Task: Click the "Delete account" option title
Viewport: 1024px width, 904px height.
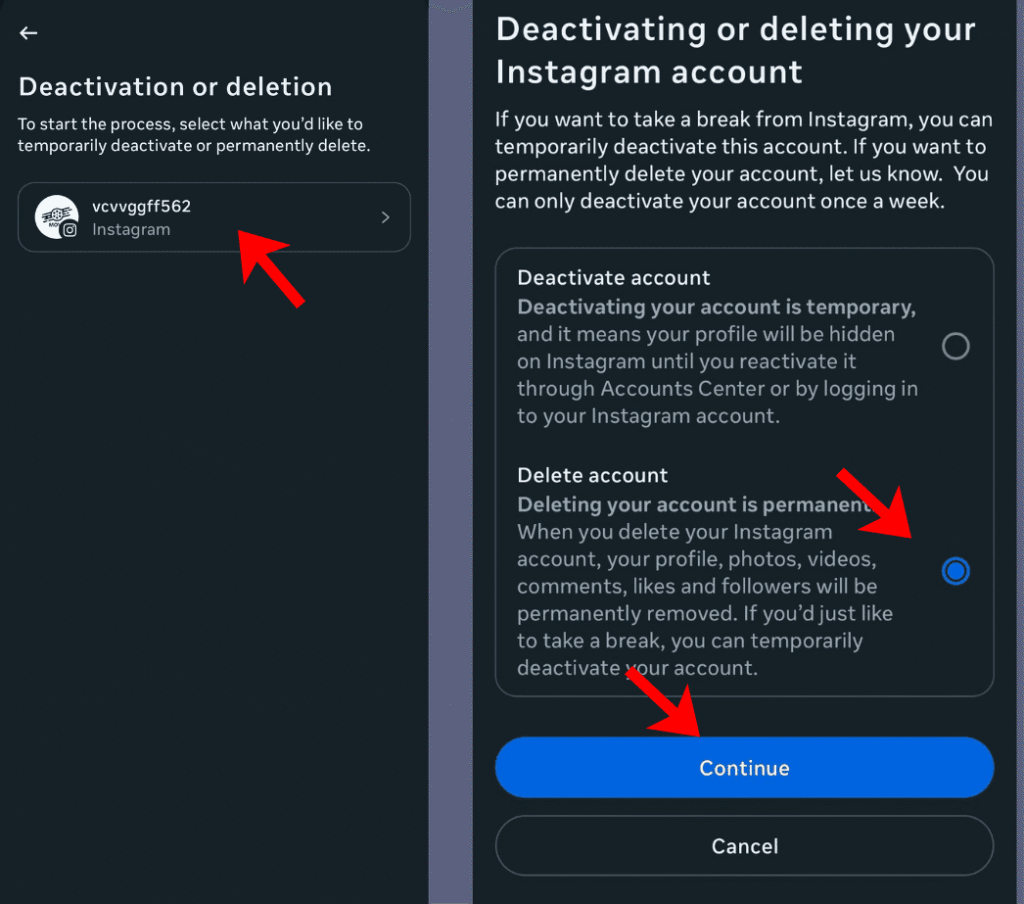Action: pos(592,475)
